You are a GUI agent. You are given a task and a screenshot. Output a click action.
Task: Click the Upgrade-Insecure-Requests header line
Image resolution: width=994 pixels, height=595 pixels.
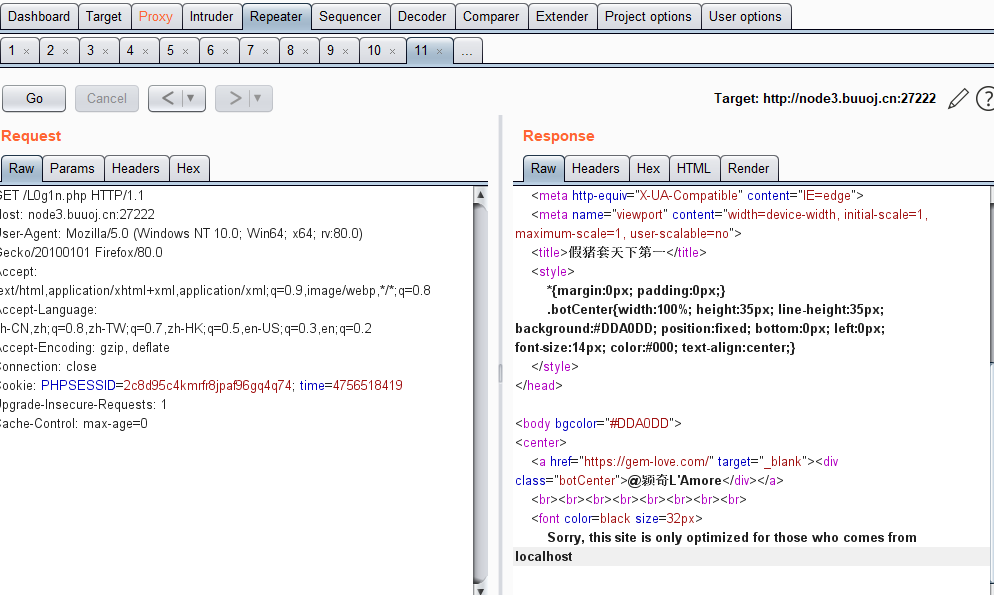[83, 405]
